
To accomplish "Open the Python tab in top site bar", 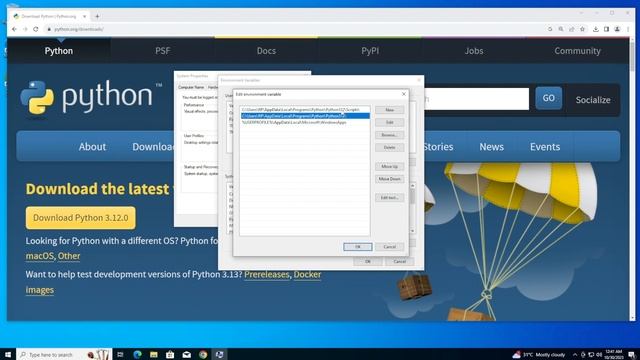I will 59,51.
